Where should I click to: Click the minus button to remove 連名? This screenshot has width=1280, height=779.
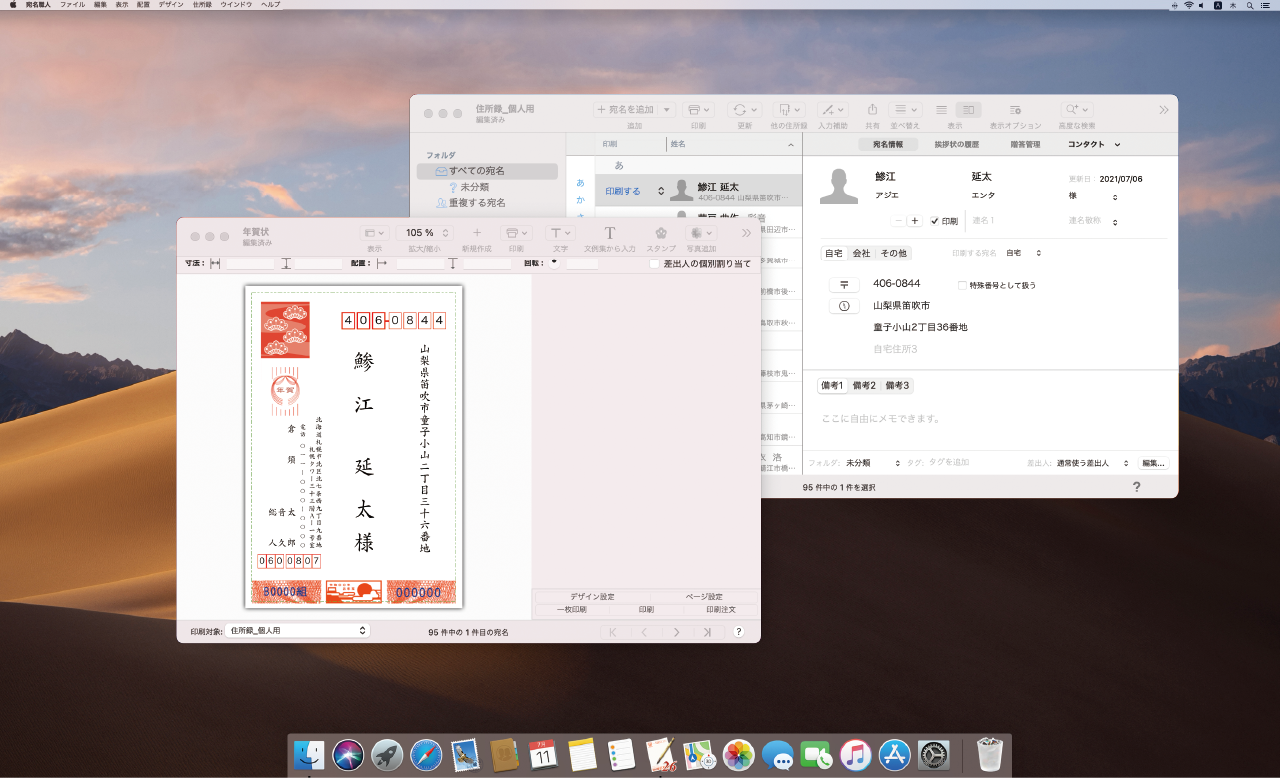click(899, 221)
